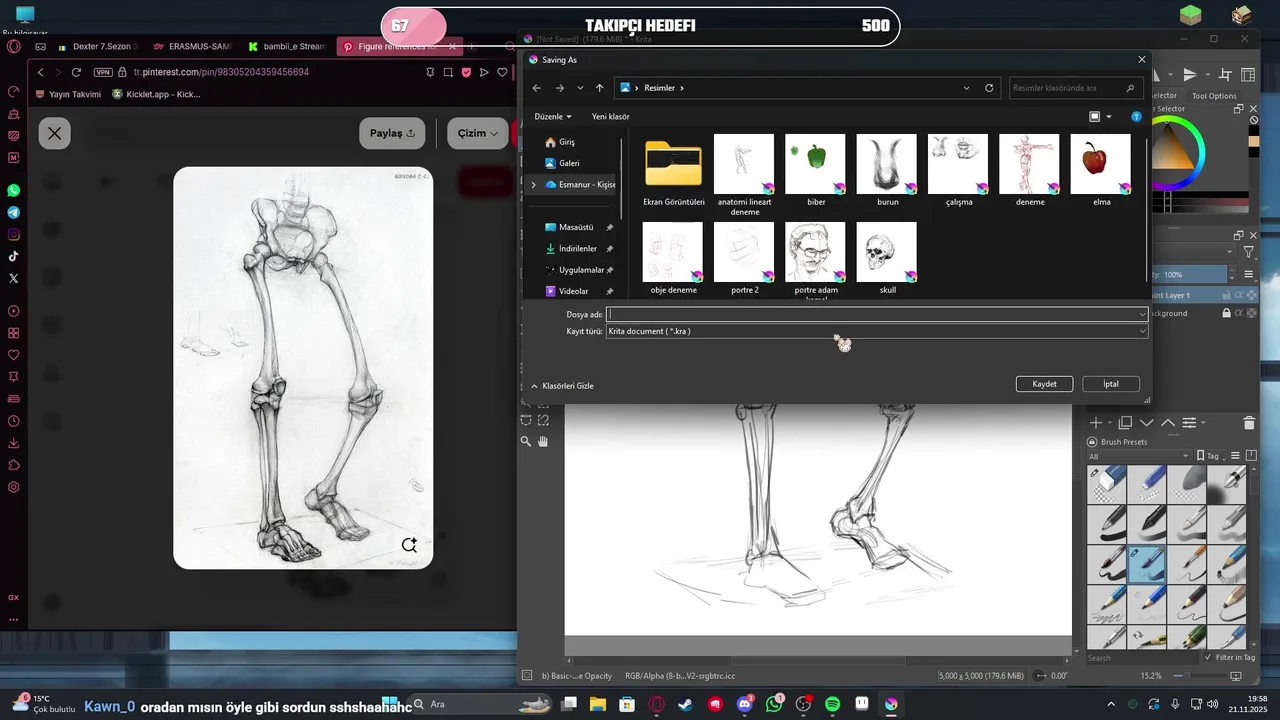Open X (Twitter) in Opera sidebar
The height and width of the screenshot is (720, 1280).
pos(13,278)
